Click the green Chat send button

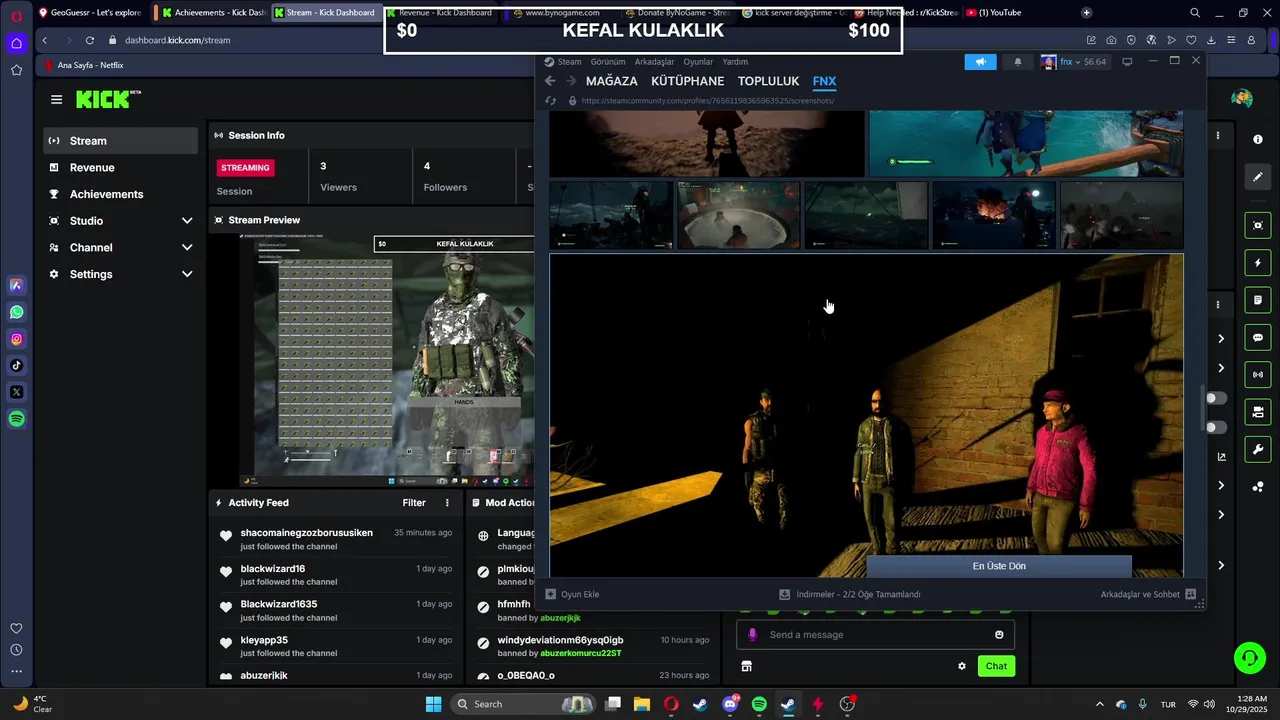point(996,666)
